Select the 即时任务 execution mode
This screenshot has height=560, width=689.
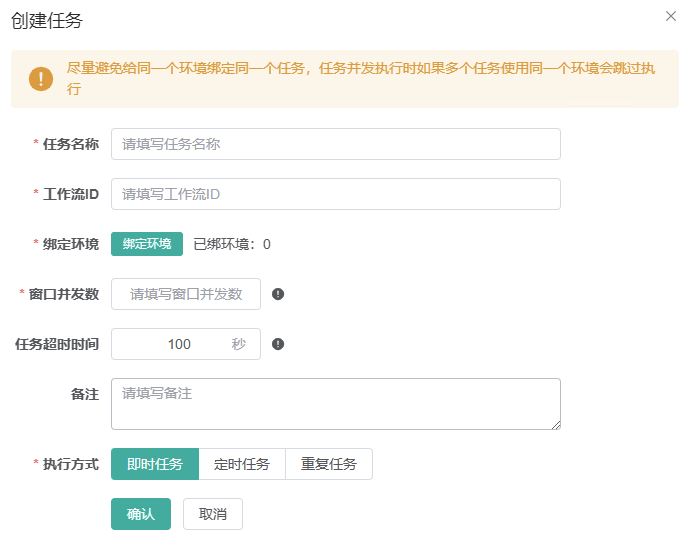[x=155, y=464]
